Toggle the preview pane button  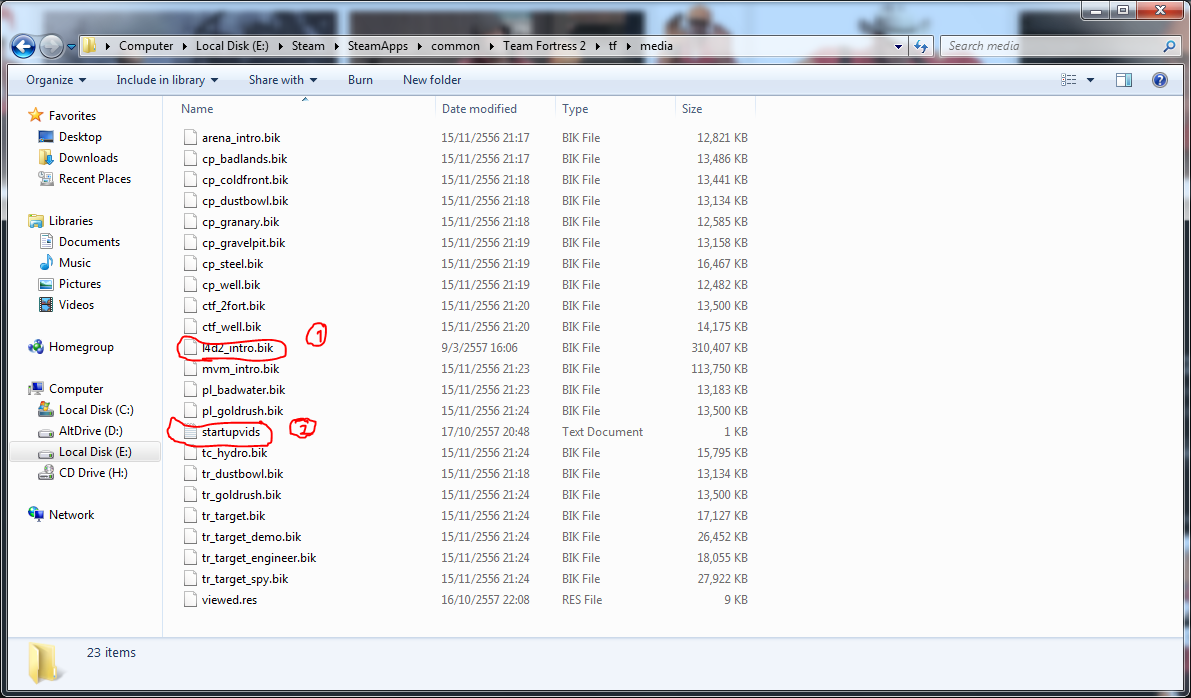(1124, 80)
